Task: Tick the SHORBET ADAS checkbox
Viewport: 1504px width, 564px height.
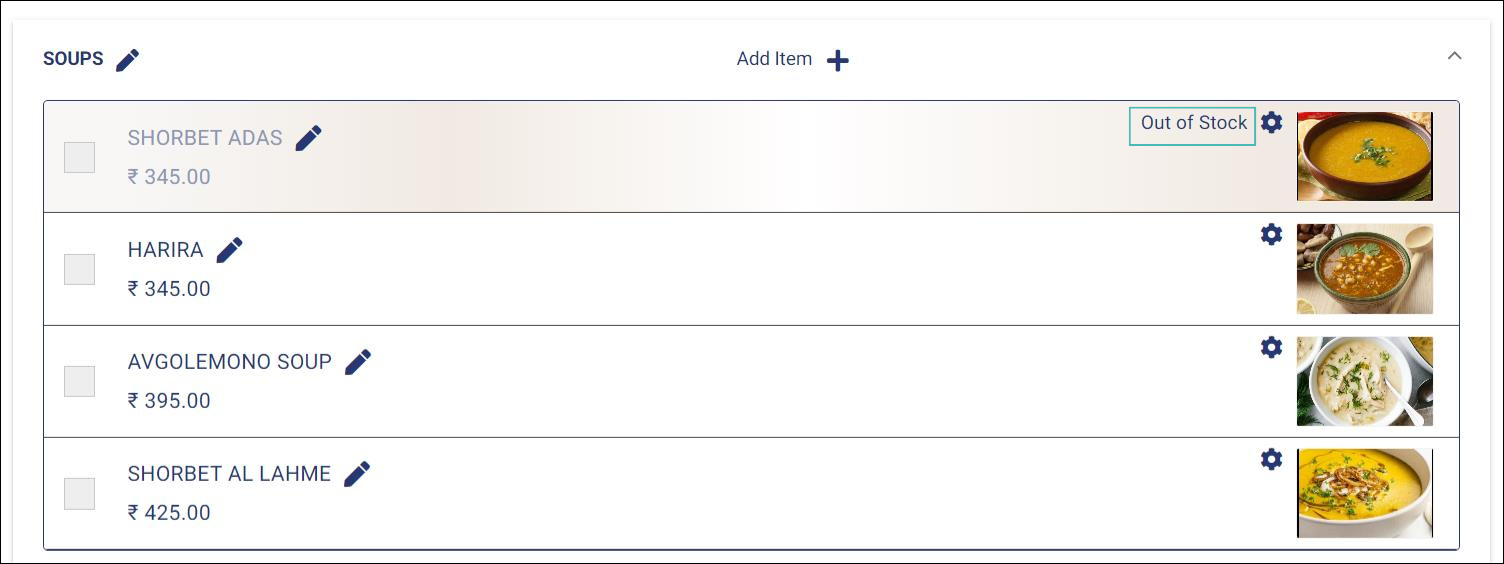Action: [80, 157]
